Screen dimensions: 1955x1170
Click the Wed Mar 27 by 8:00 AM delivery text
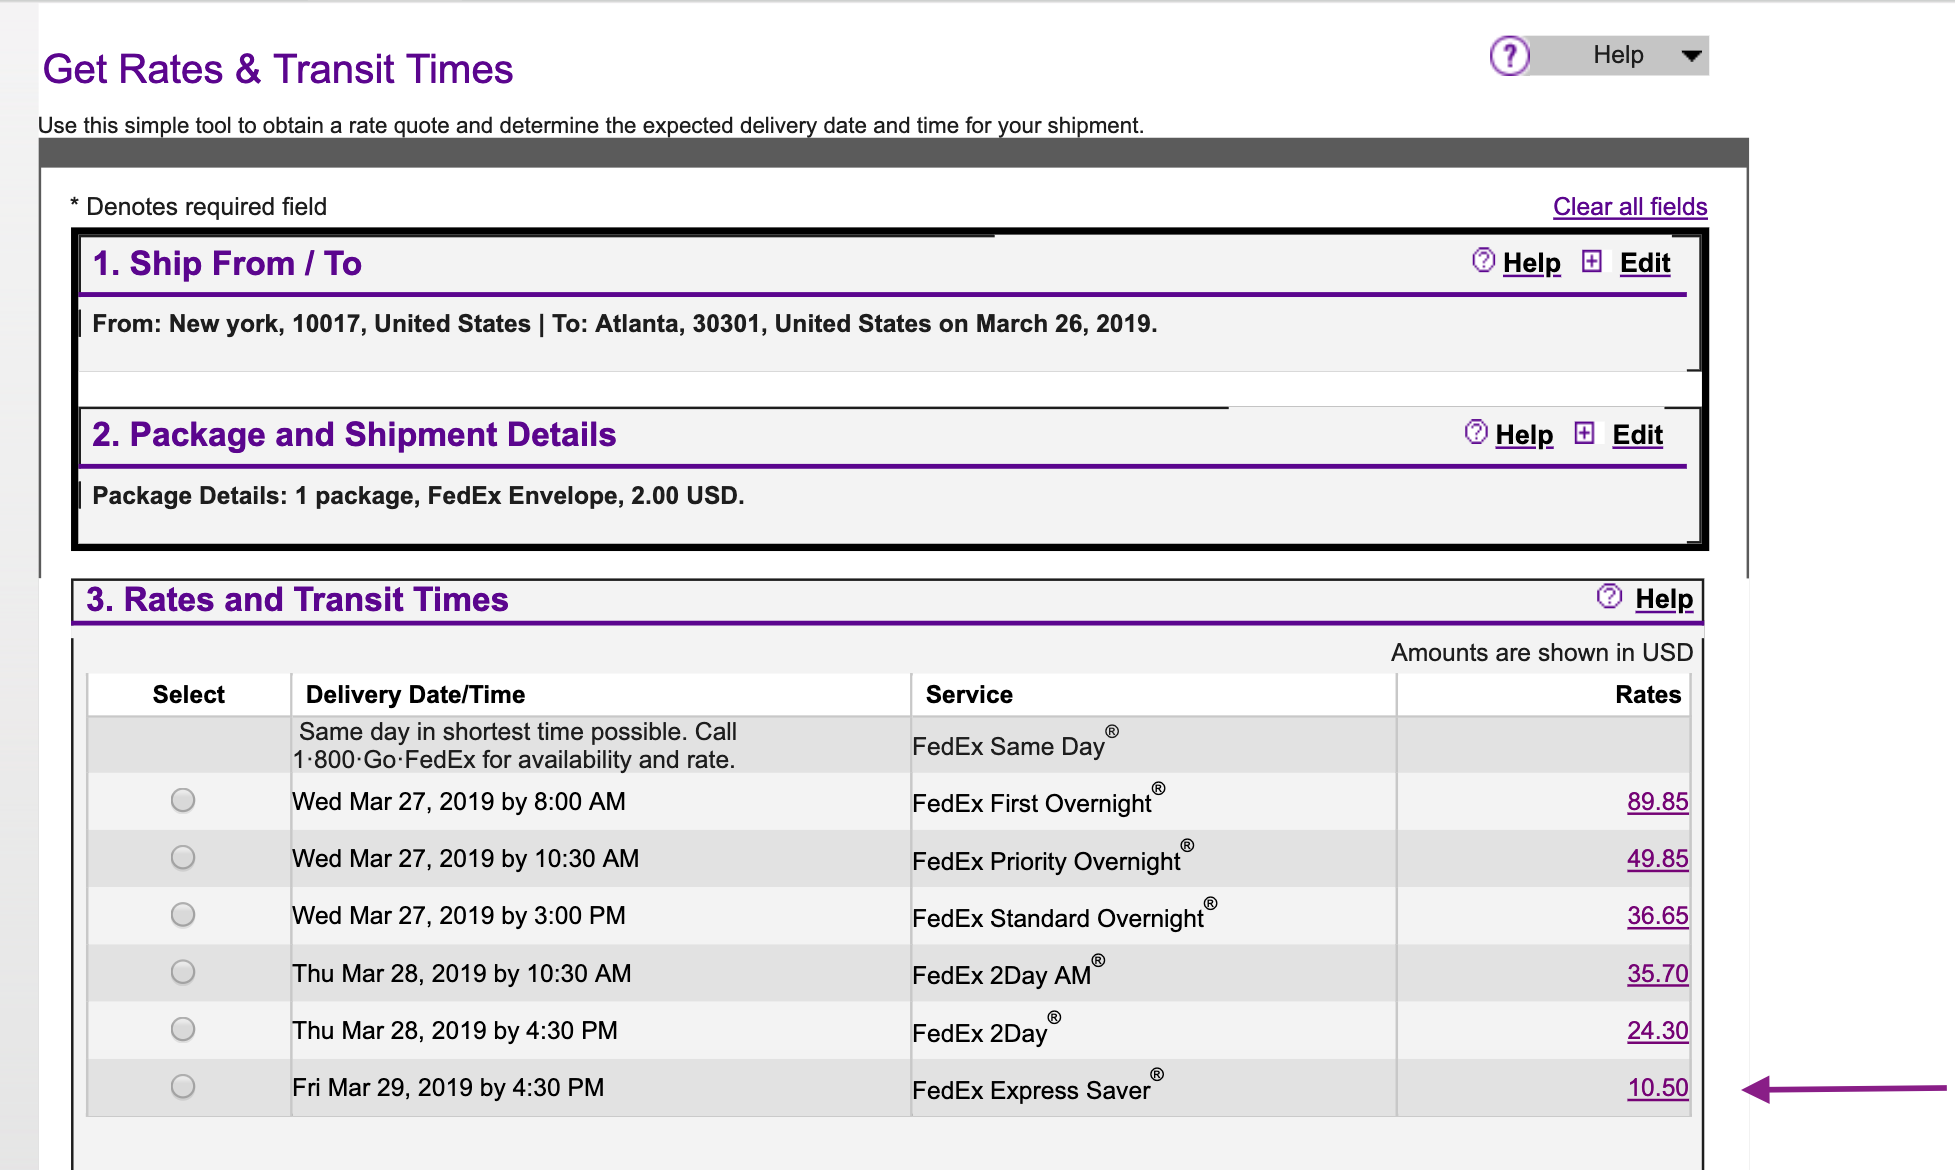[459, 802]
